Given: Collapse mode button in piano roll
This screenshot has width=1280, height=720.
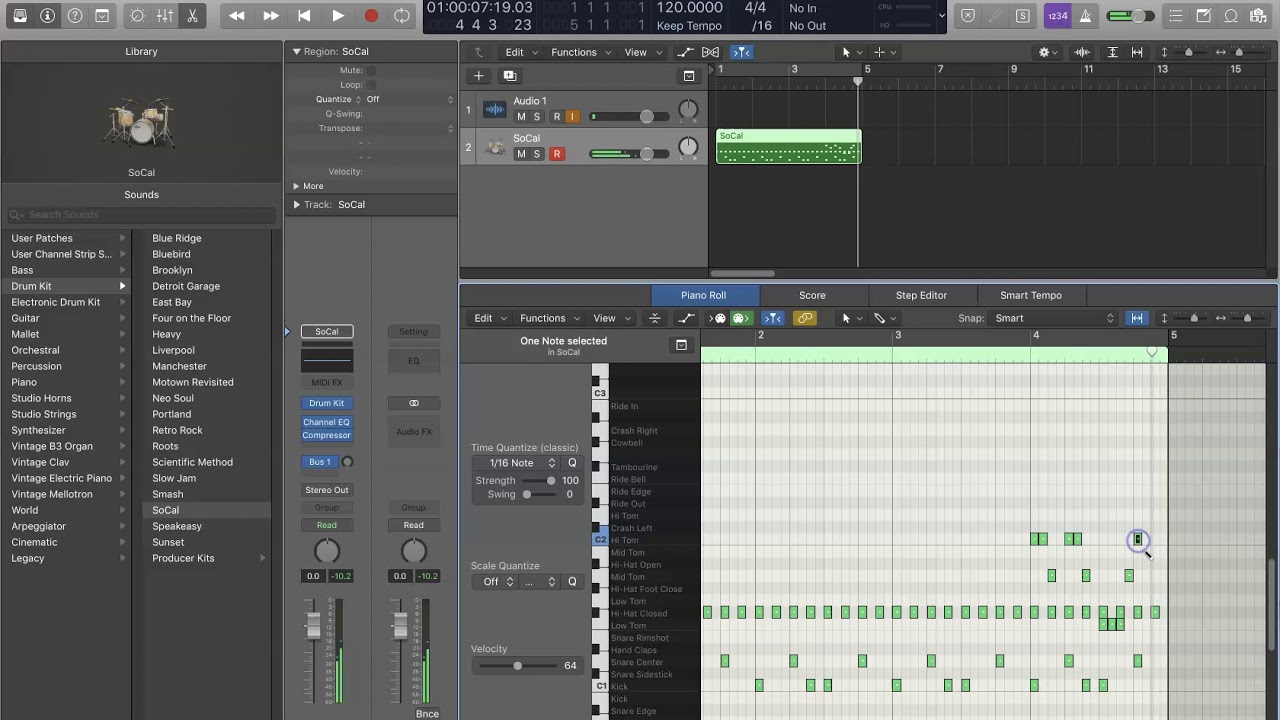Looking at the screenshot, I should pyautogui.click(x=654, y=318).
